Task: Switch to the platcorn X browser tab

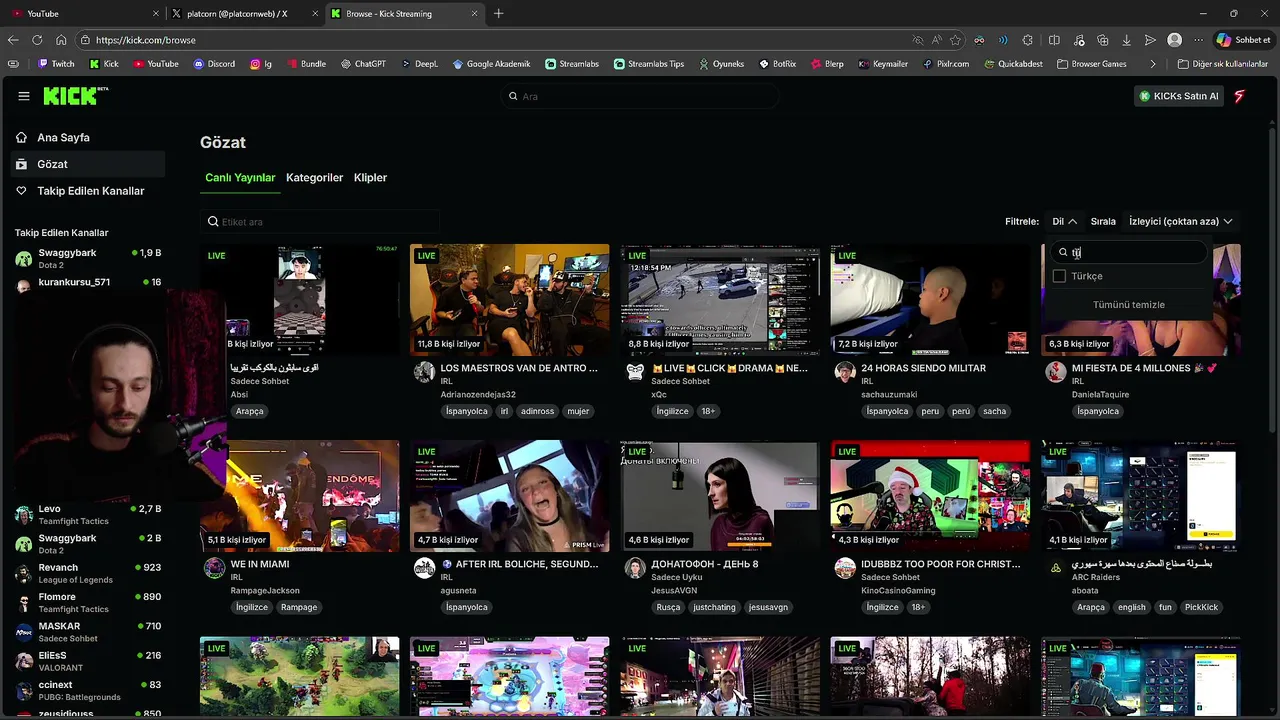Action: 244,14
